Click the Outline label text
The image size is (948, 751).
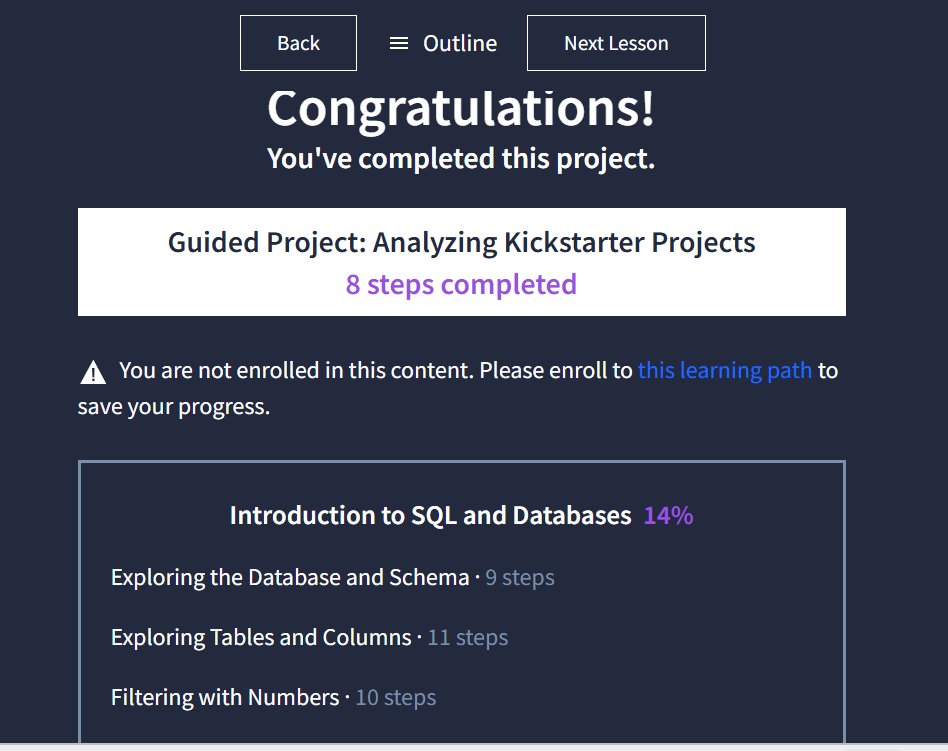460,43
